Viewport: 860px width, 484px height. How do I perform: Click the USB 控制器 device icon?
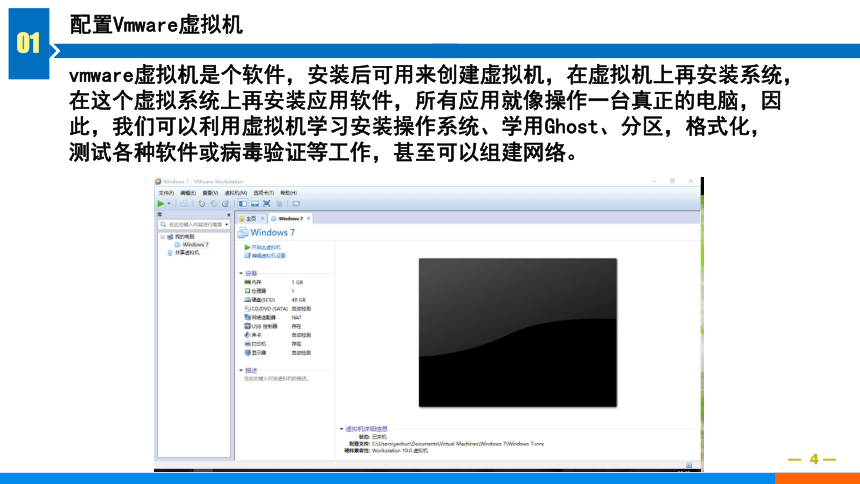pos(247,326)
